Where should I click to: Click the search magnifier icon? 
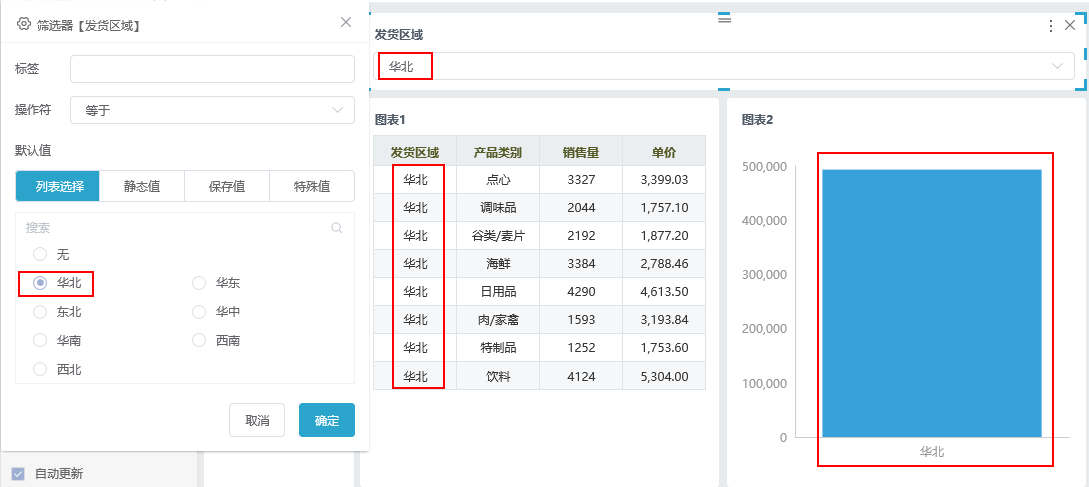[x=337, y=227]
